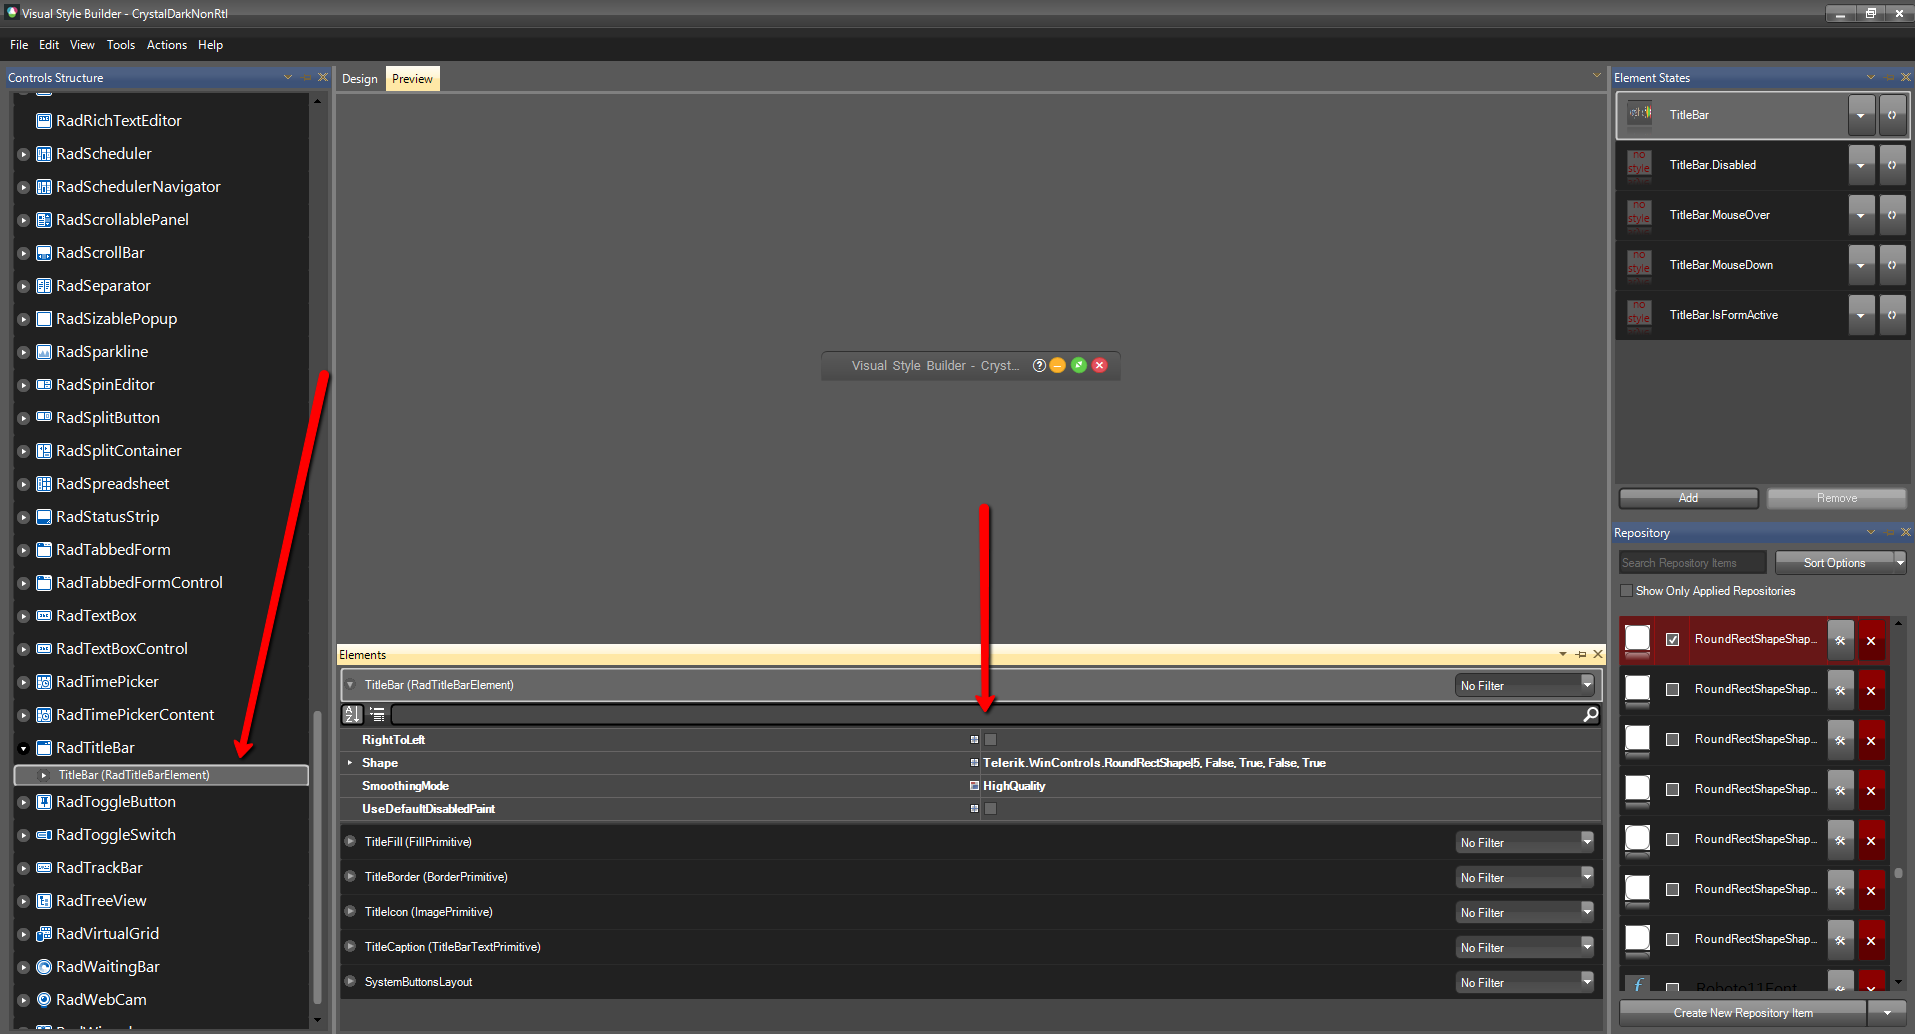Viewport: 1915px width, 1034px height.
Task: Open the Tools menu
Action: coord(121,45)
